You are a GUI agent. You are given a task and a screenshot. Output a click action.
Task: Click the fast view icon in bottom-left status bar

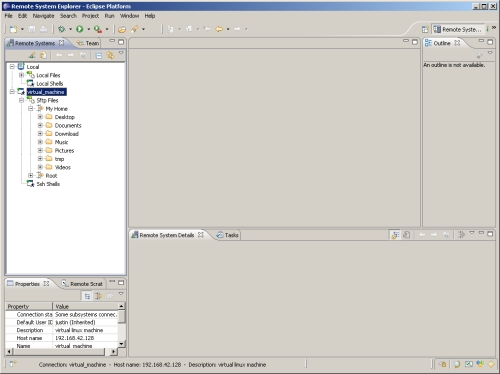tap(13, 364)
